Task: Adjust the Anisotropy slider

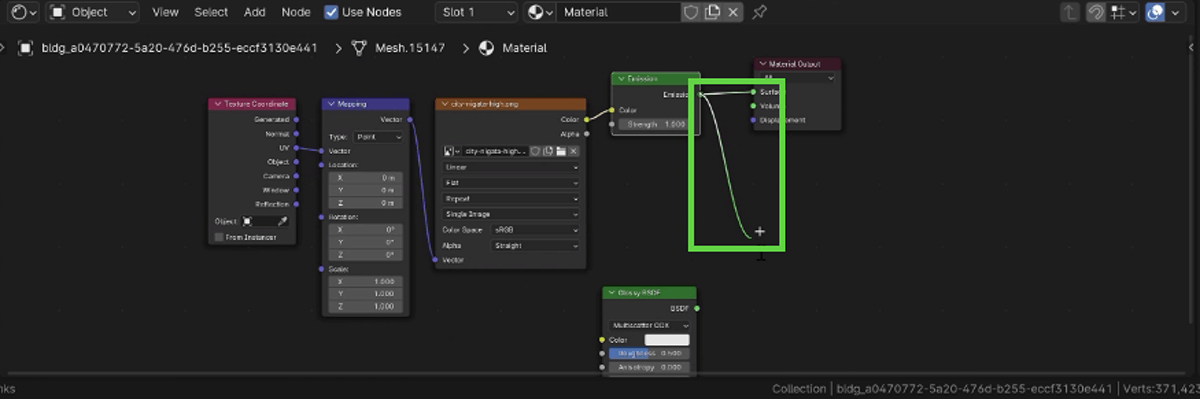Action: point(649,367)
